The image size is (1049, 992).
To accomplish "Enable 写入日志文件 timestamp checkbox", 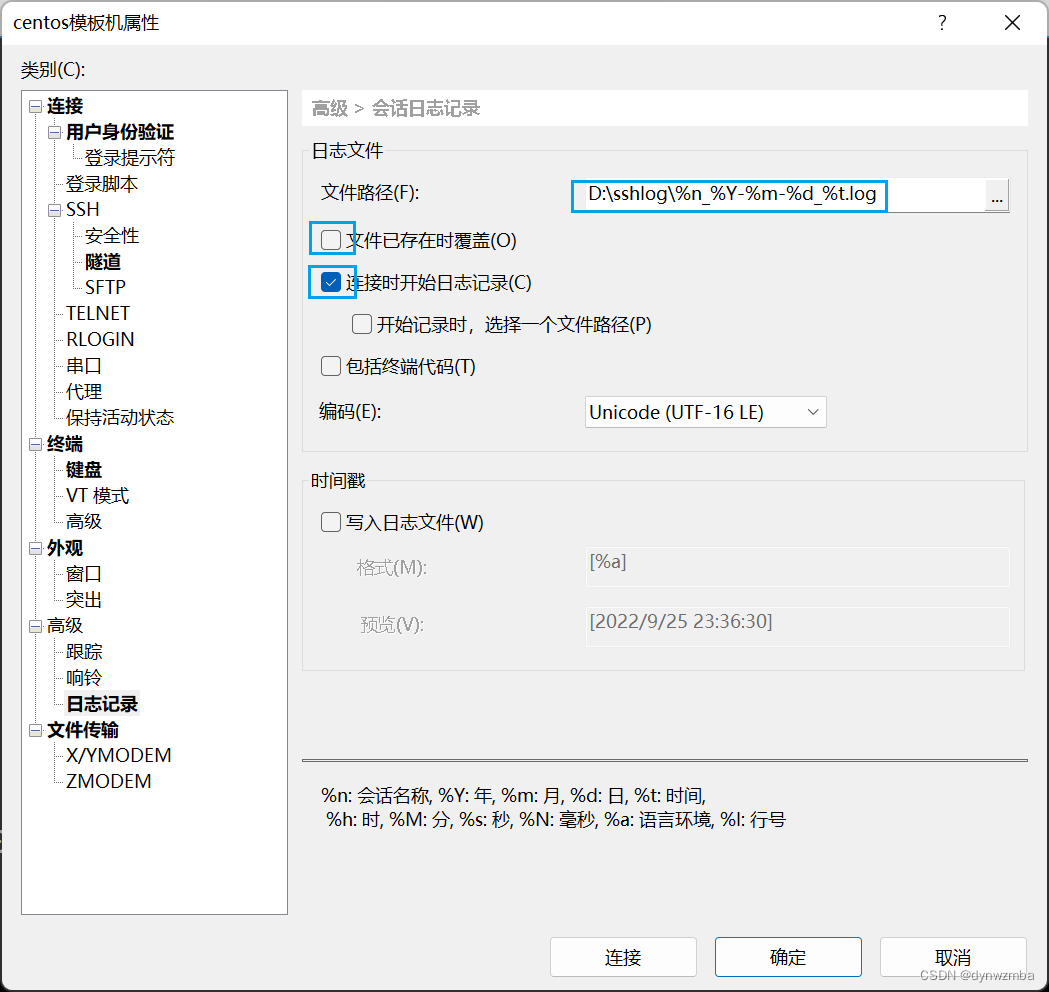I will (x=330, y=522).
